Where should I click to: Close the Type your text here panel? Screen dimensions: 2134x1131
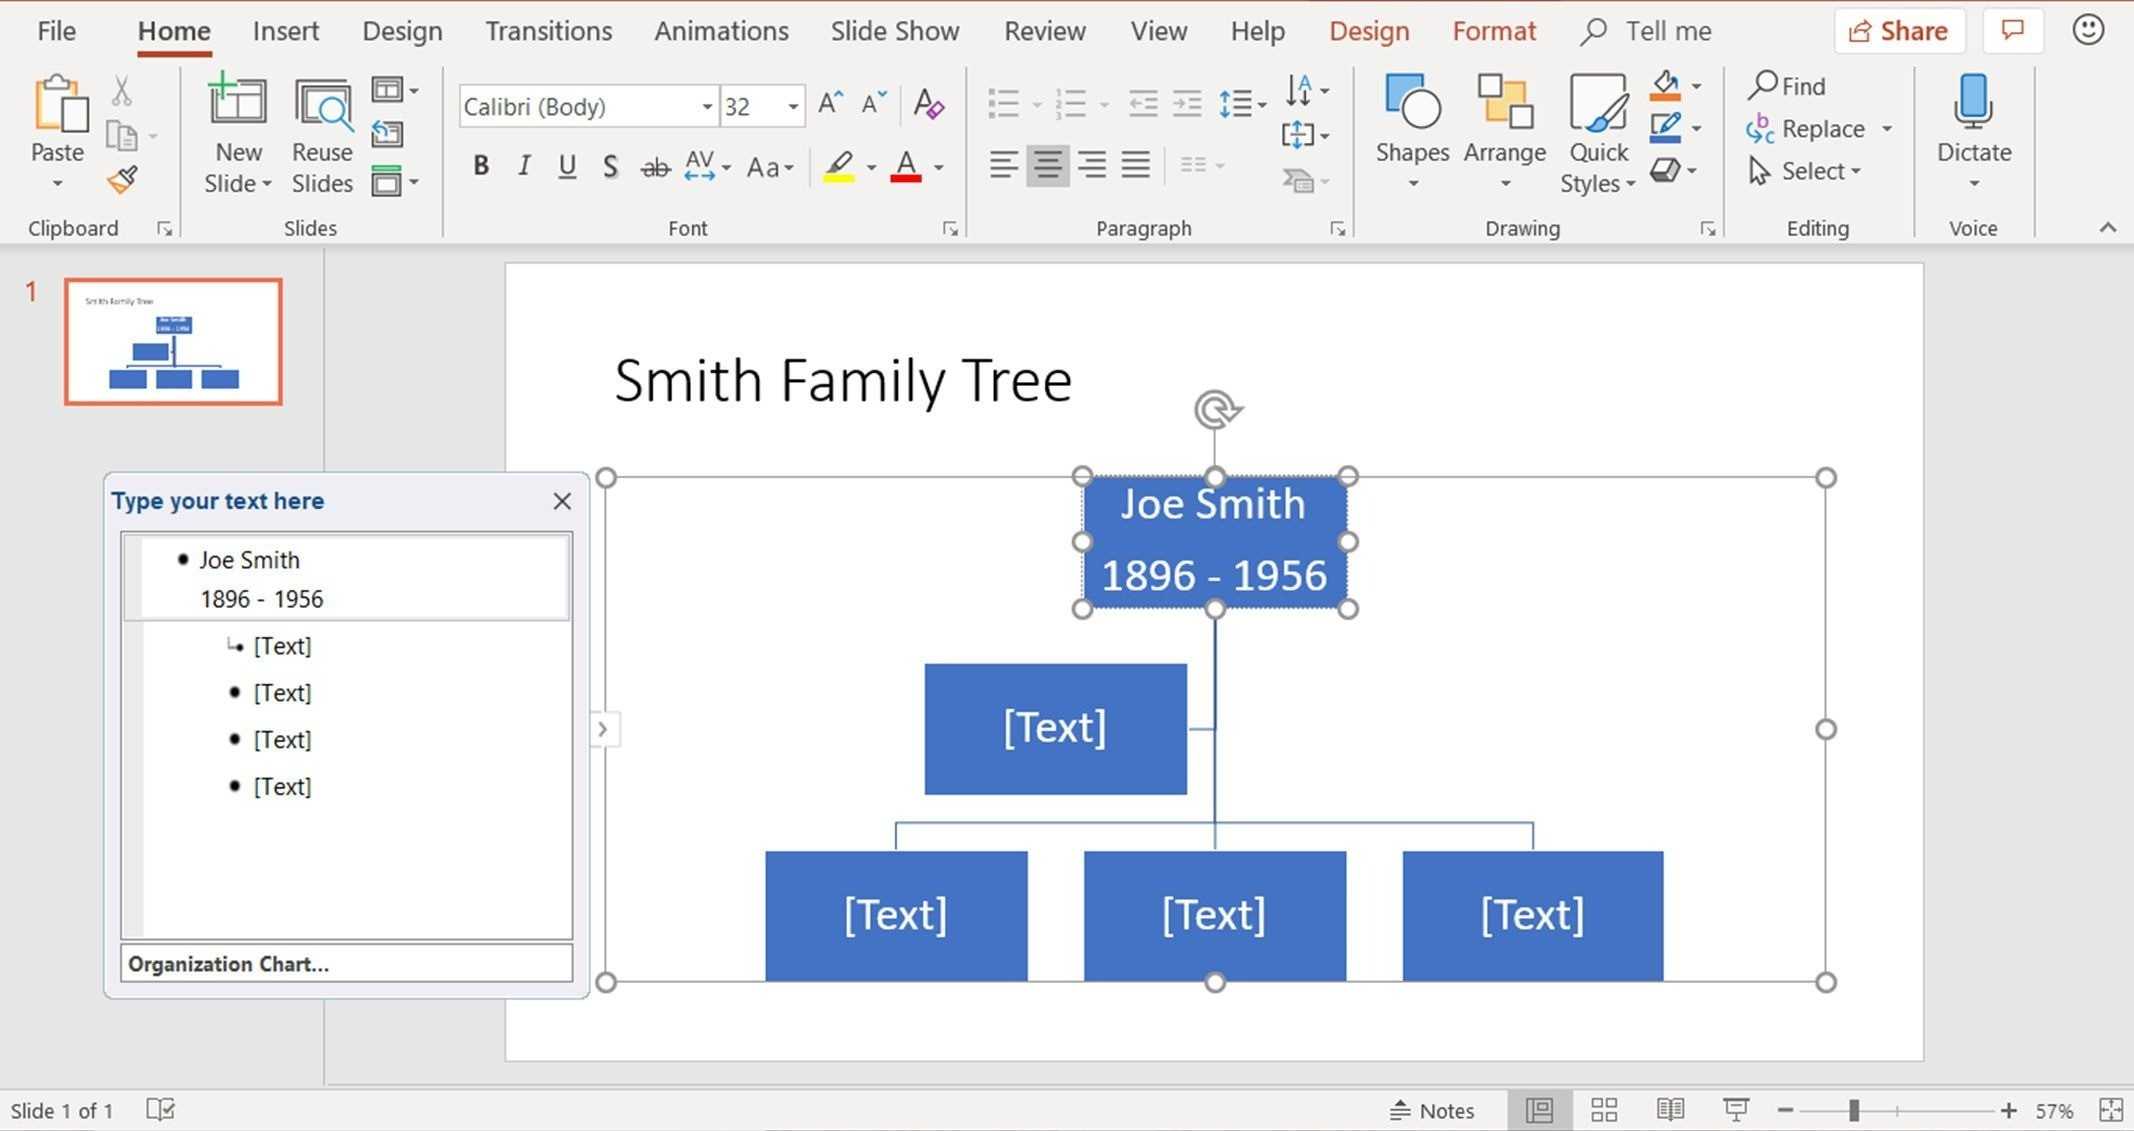tap(560, 500)
